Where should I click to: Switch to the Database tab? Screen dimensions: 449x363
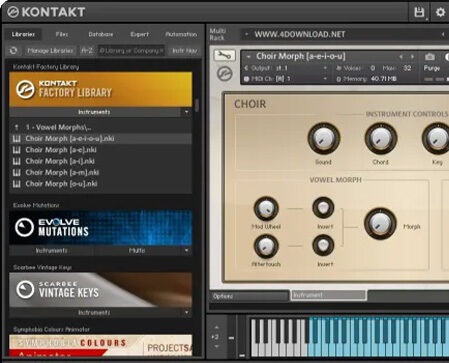[x=100, y=34]
